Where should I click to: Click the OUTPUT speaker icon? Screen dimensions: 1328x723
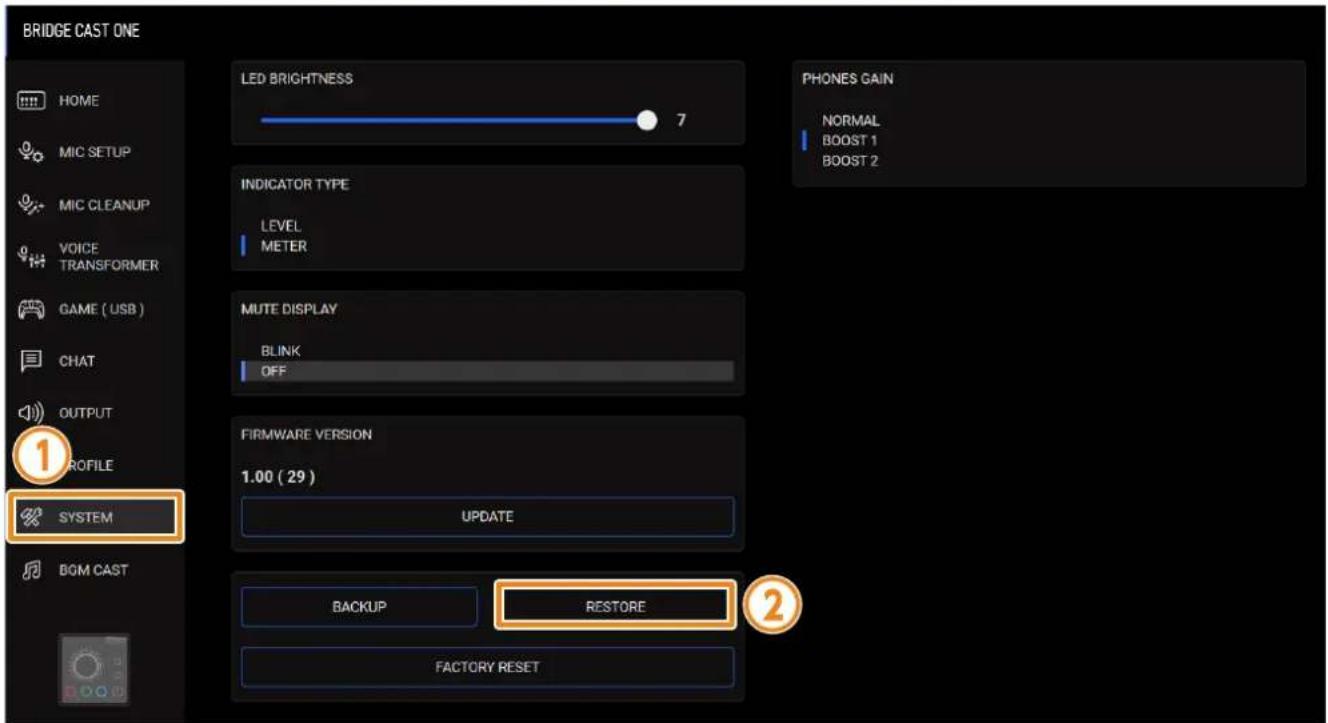click(x=30, y=413)
